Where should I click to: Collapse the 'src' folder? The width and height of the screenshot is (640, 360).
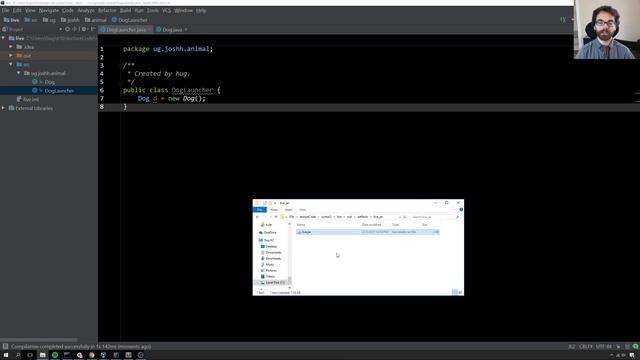tap(11, 64)
